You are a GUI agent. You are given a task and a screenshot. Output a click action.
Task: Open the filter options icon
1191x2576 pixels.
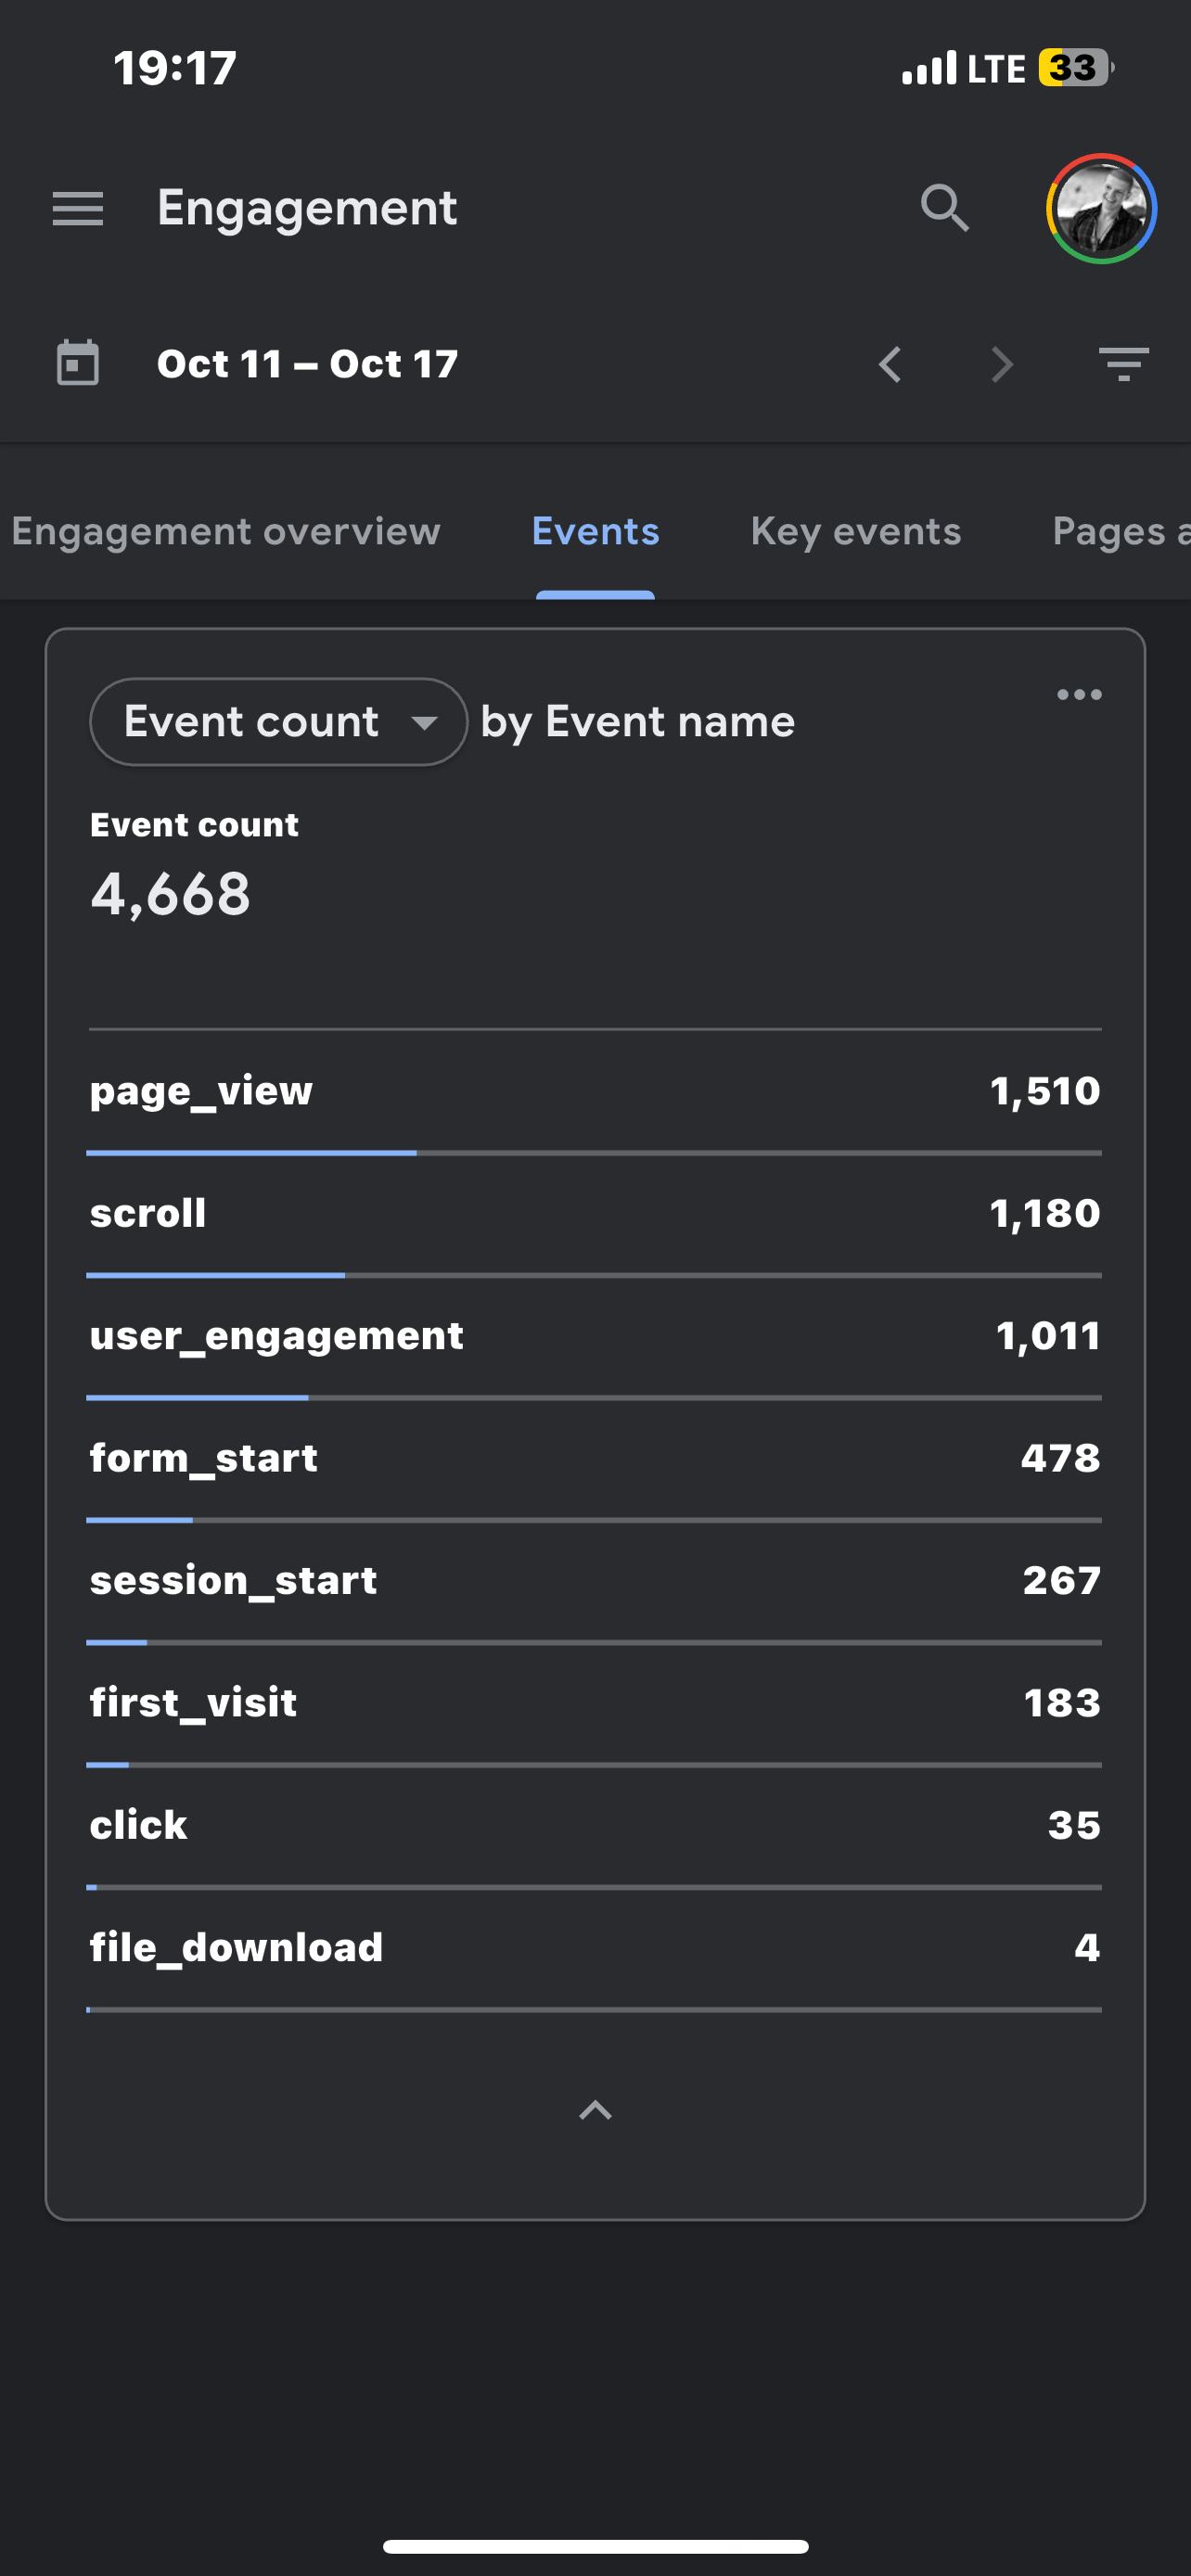click(x=1124, y=364)
